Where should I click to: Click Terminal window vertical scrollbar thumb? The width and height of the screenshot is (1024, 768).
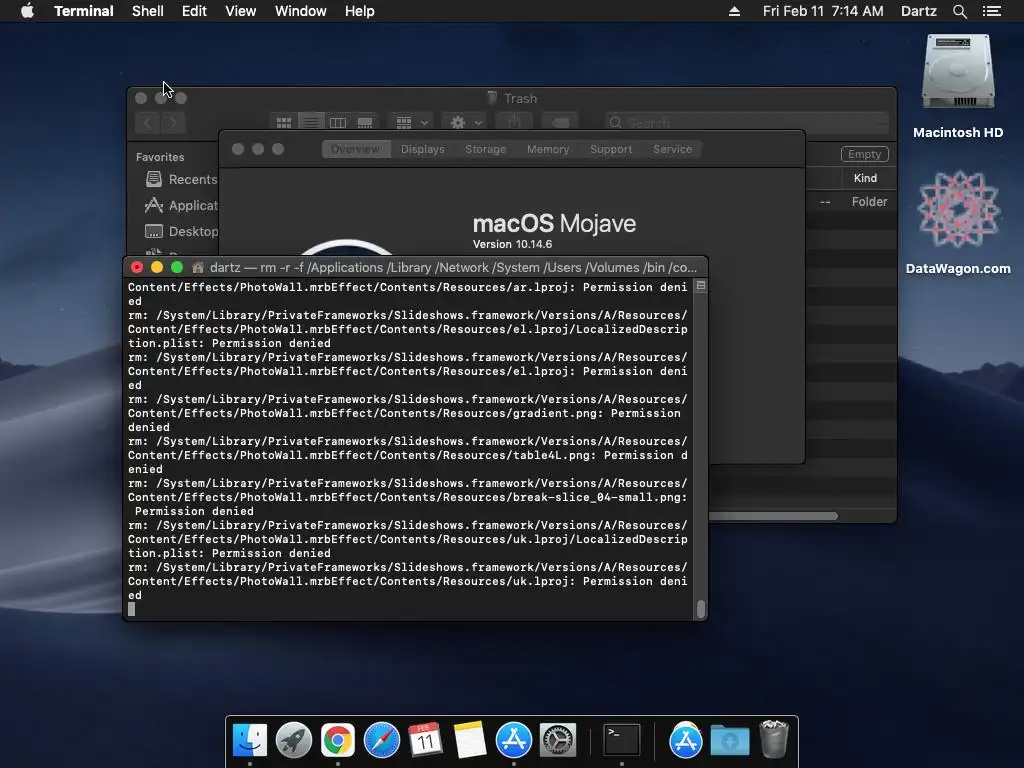[701, 609]
